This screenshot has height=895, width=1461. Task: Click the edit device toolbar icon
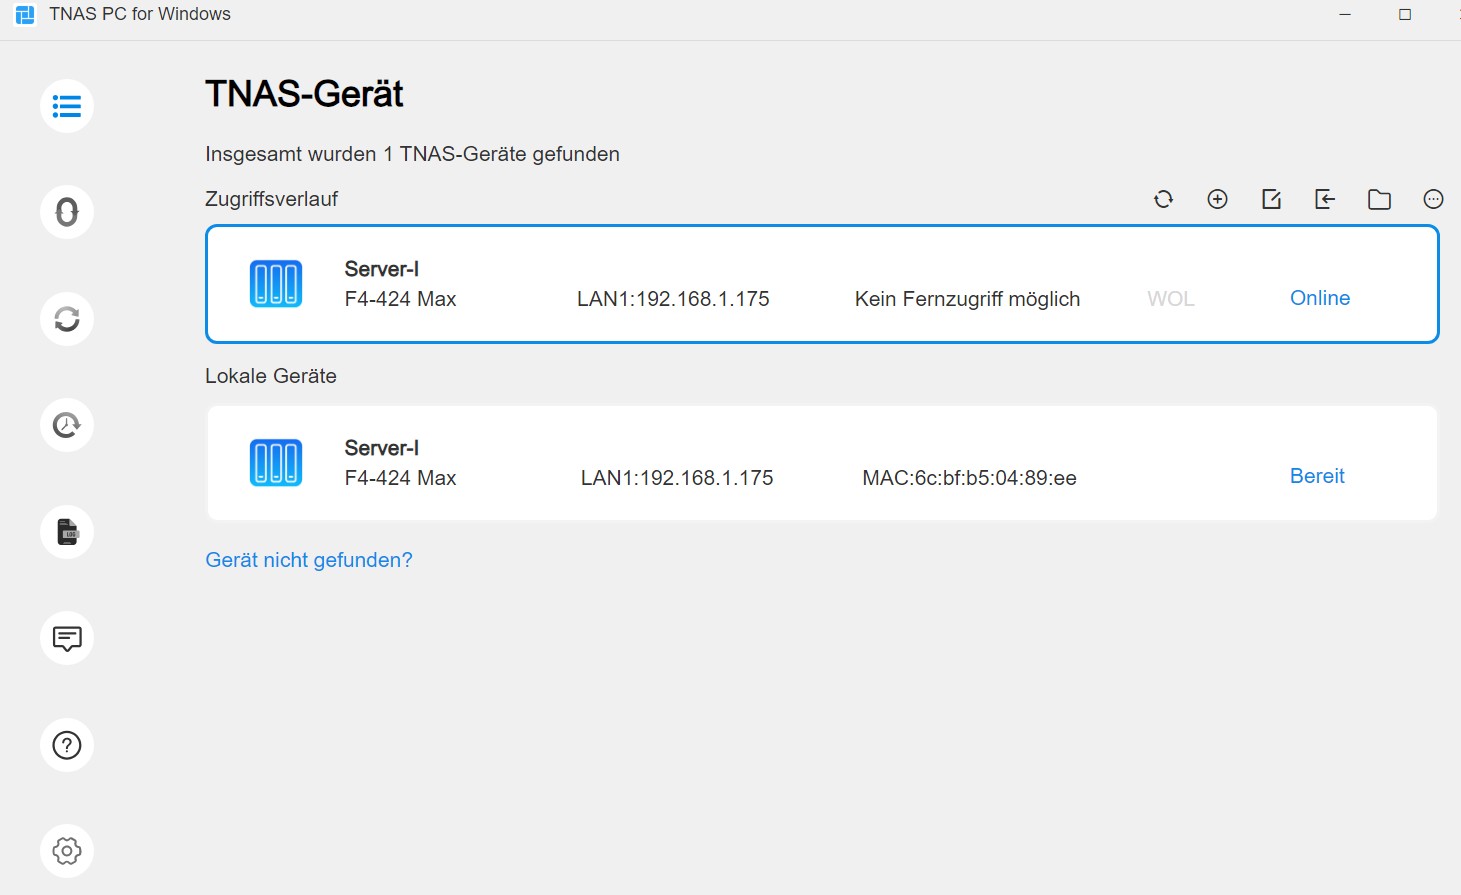1271,199
